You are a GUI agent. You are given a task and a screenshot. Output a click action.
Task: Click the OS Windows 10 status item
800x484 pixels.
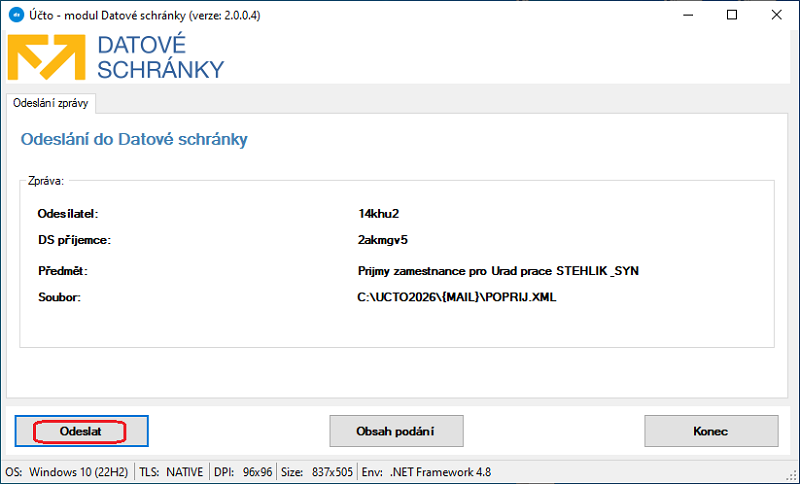(x=67, y=471)
